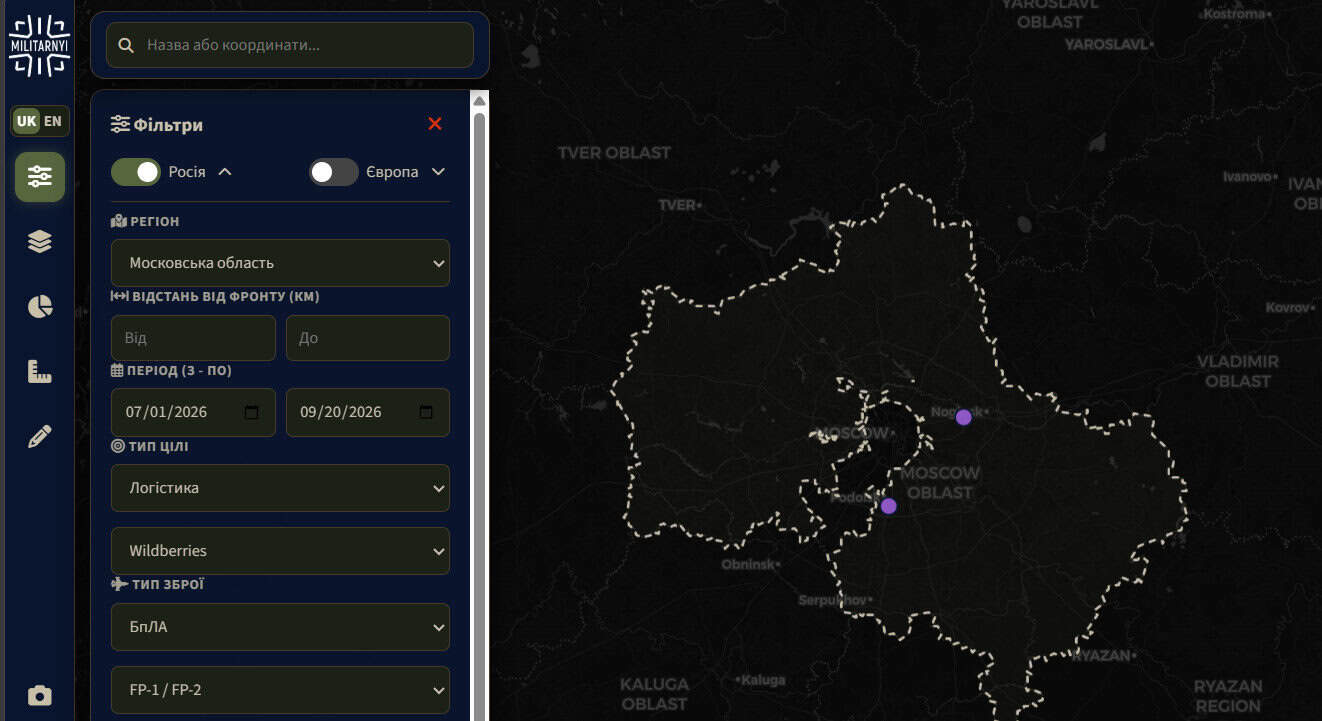Open calendar picker for end date 09/20/2026
1322x721 pixels.
(426, 412)
